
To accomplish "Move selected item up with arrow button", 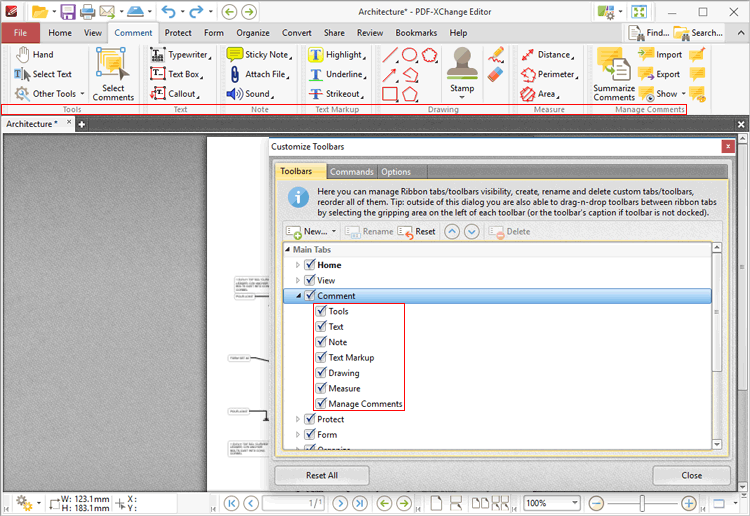I will (452, 231).
